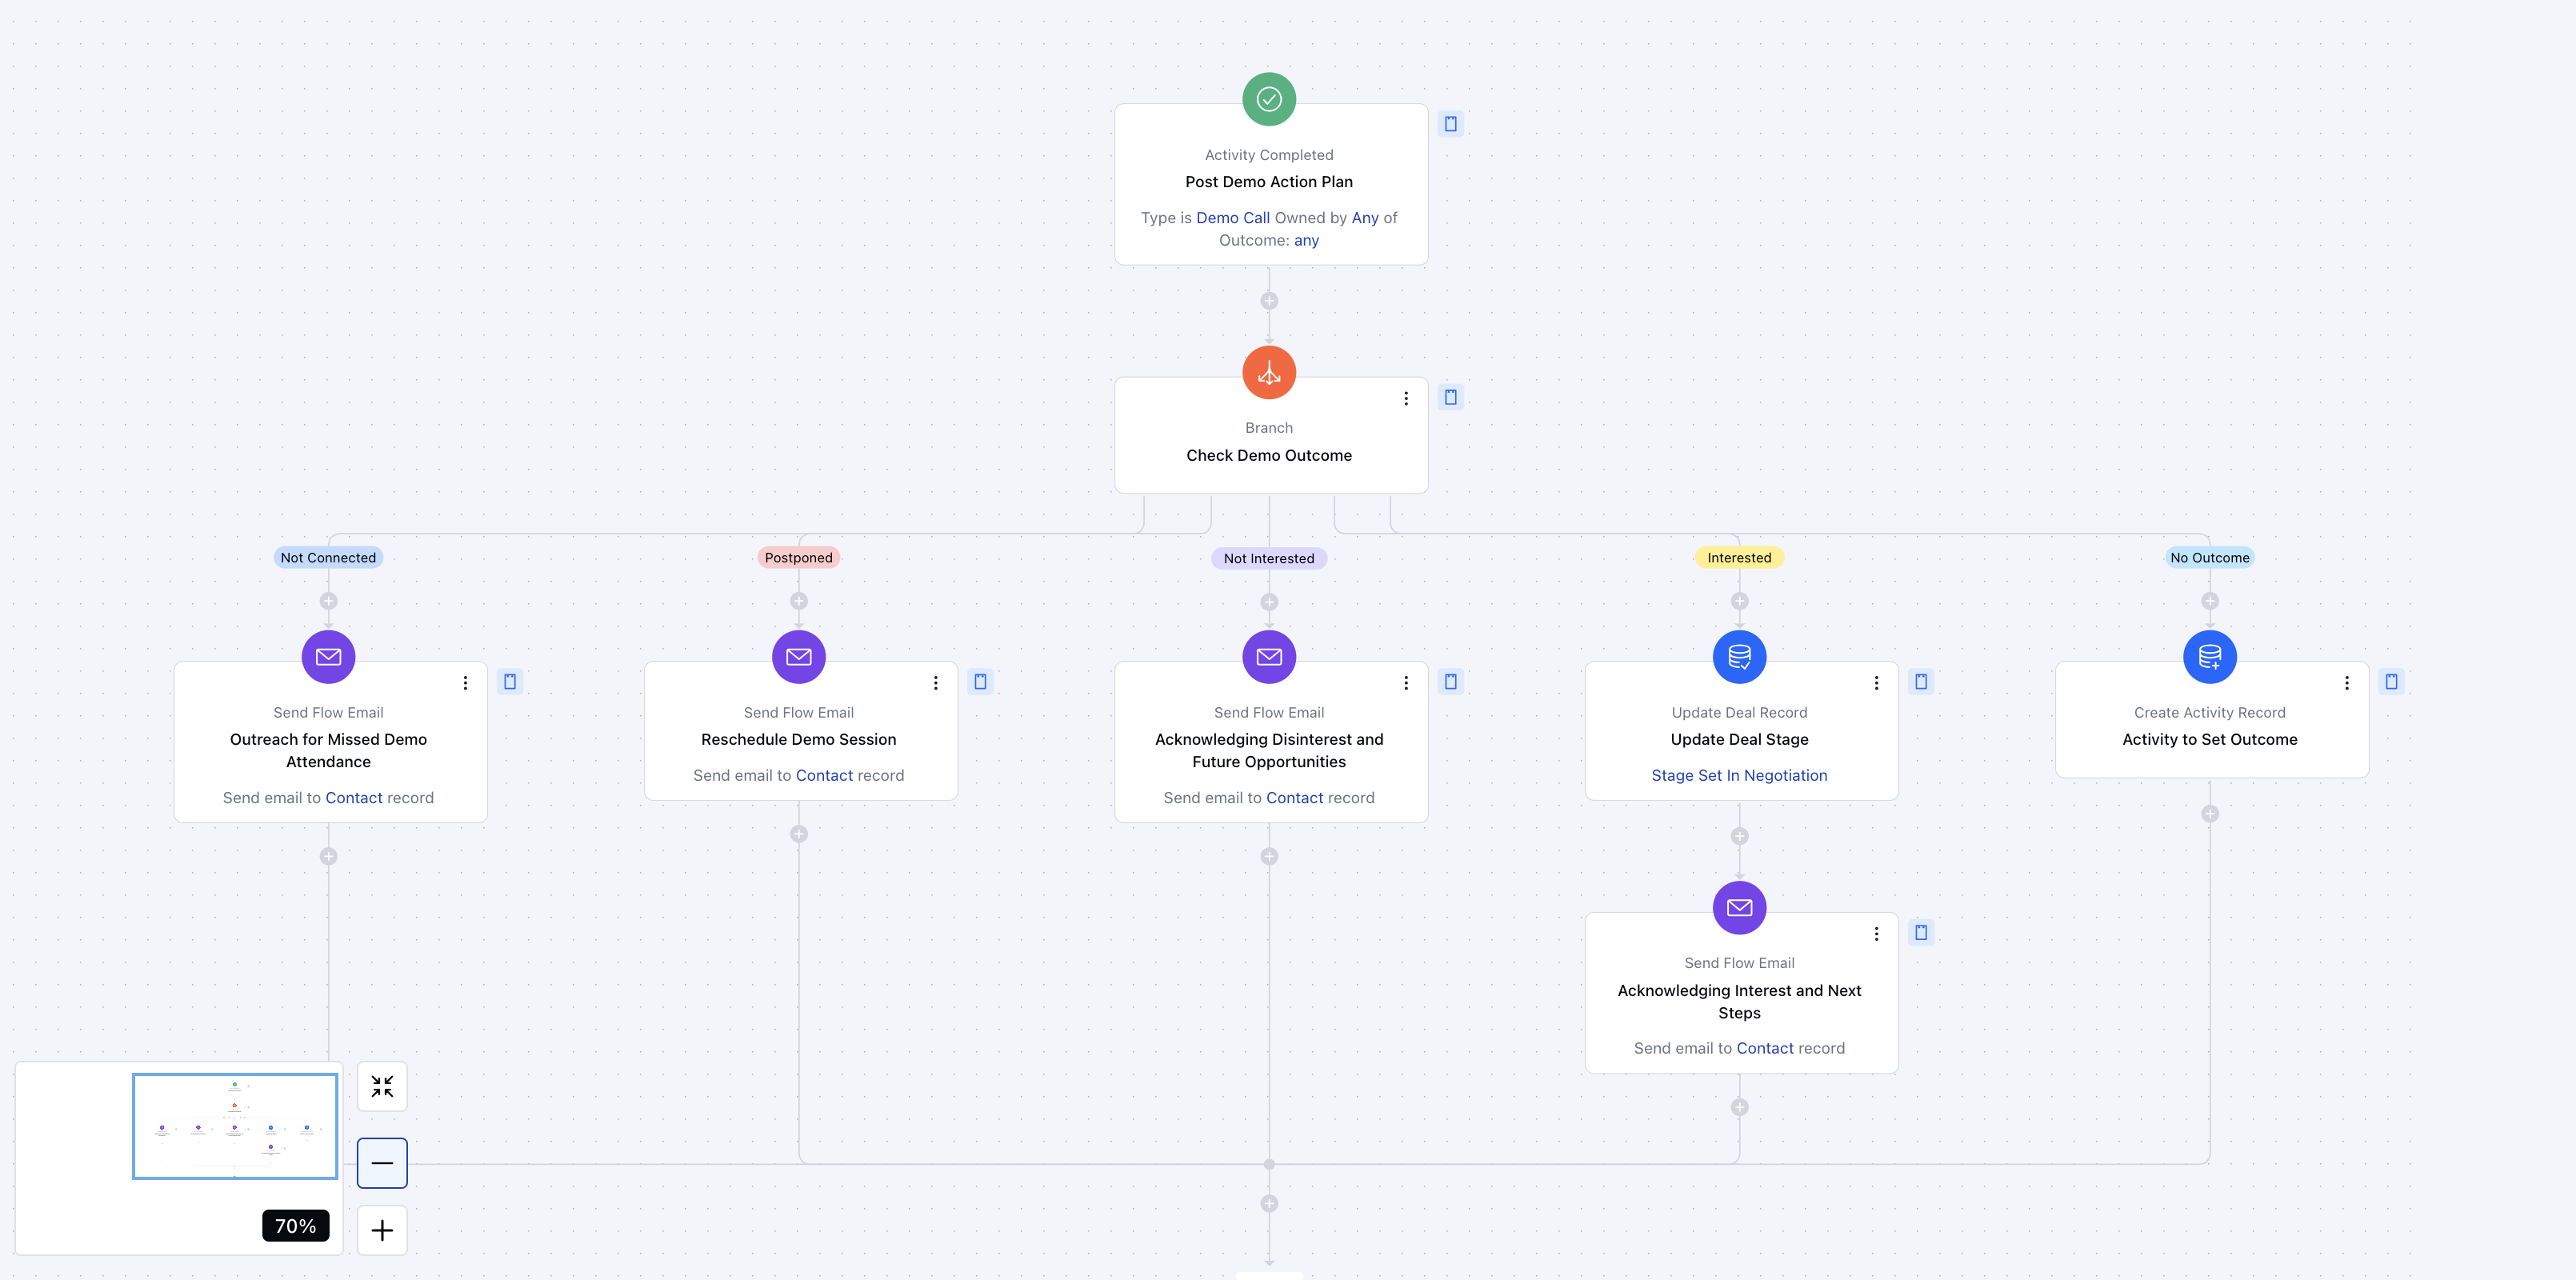
Task: Open the three-dot menu on Activity to Set Outcome
Action: 2346,683
